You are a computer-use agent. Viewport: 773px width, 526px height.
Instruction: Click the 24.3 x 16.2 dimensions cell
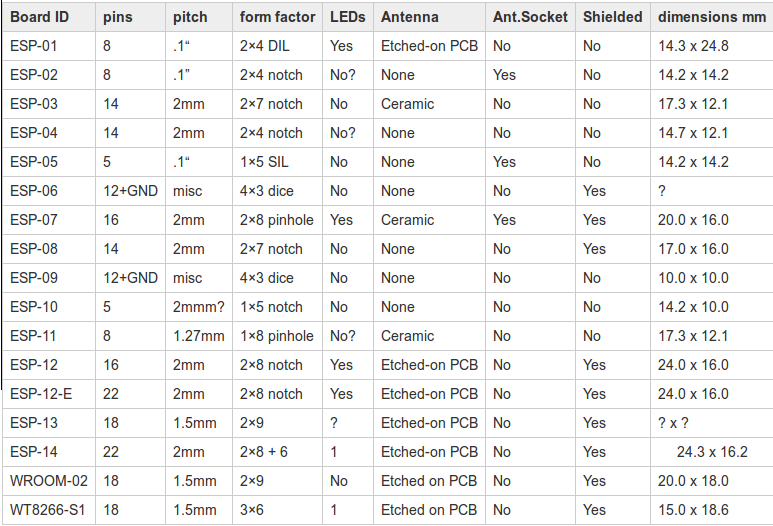712,452
